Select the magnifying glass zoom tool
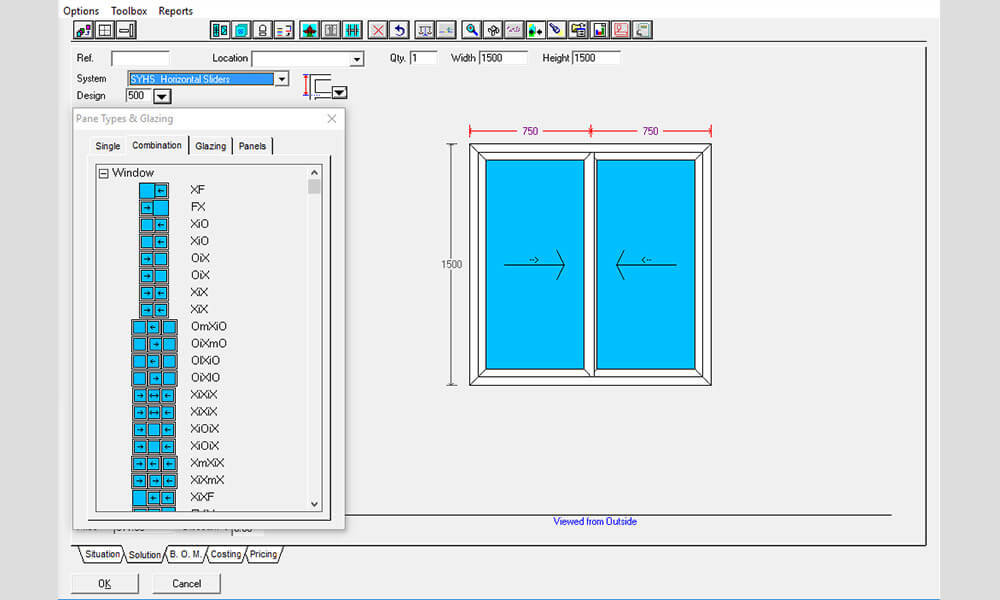1000x600 pixels. pos(472,30)
